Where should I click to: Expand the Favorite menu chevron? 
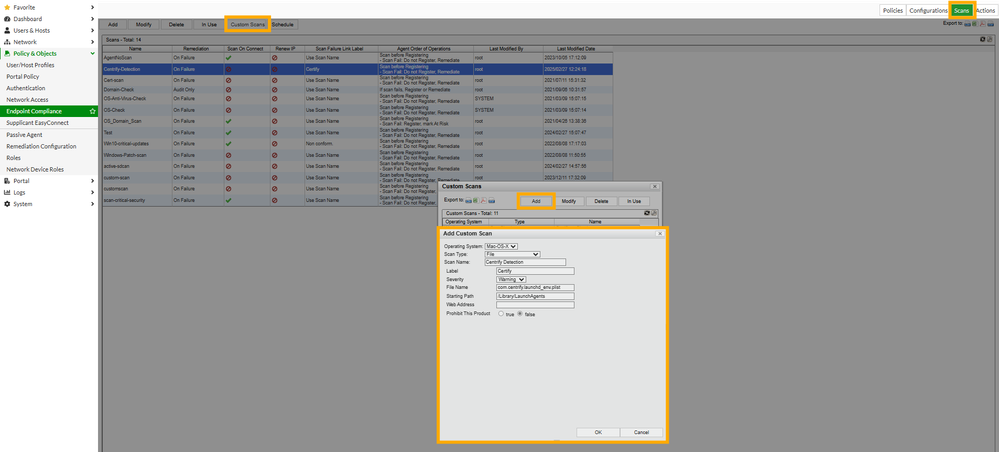92,7
